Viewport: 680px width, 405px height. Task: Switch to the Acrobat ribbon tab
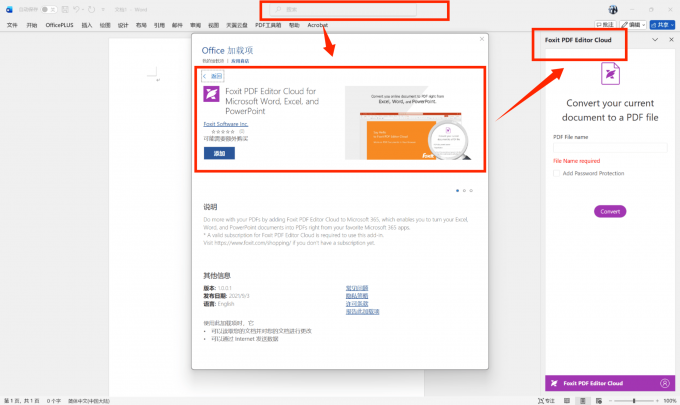coord(317,25)
